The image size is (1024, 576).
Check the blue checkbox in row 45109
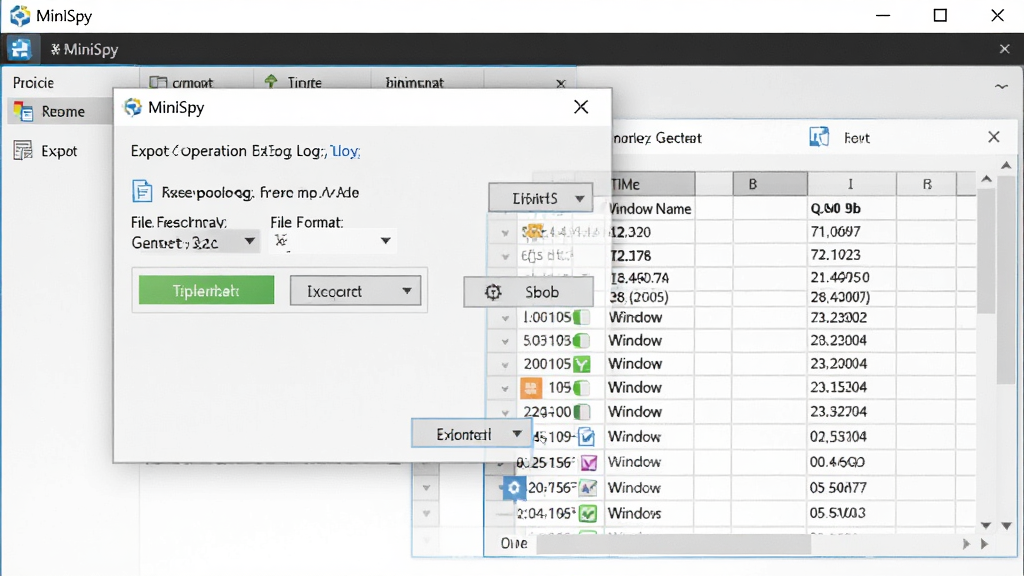pos(586,436)
